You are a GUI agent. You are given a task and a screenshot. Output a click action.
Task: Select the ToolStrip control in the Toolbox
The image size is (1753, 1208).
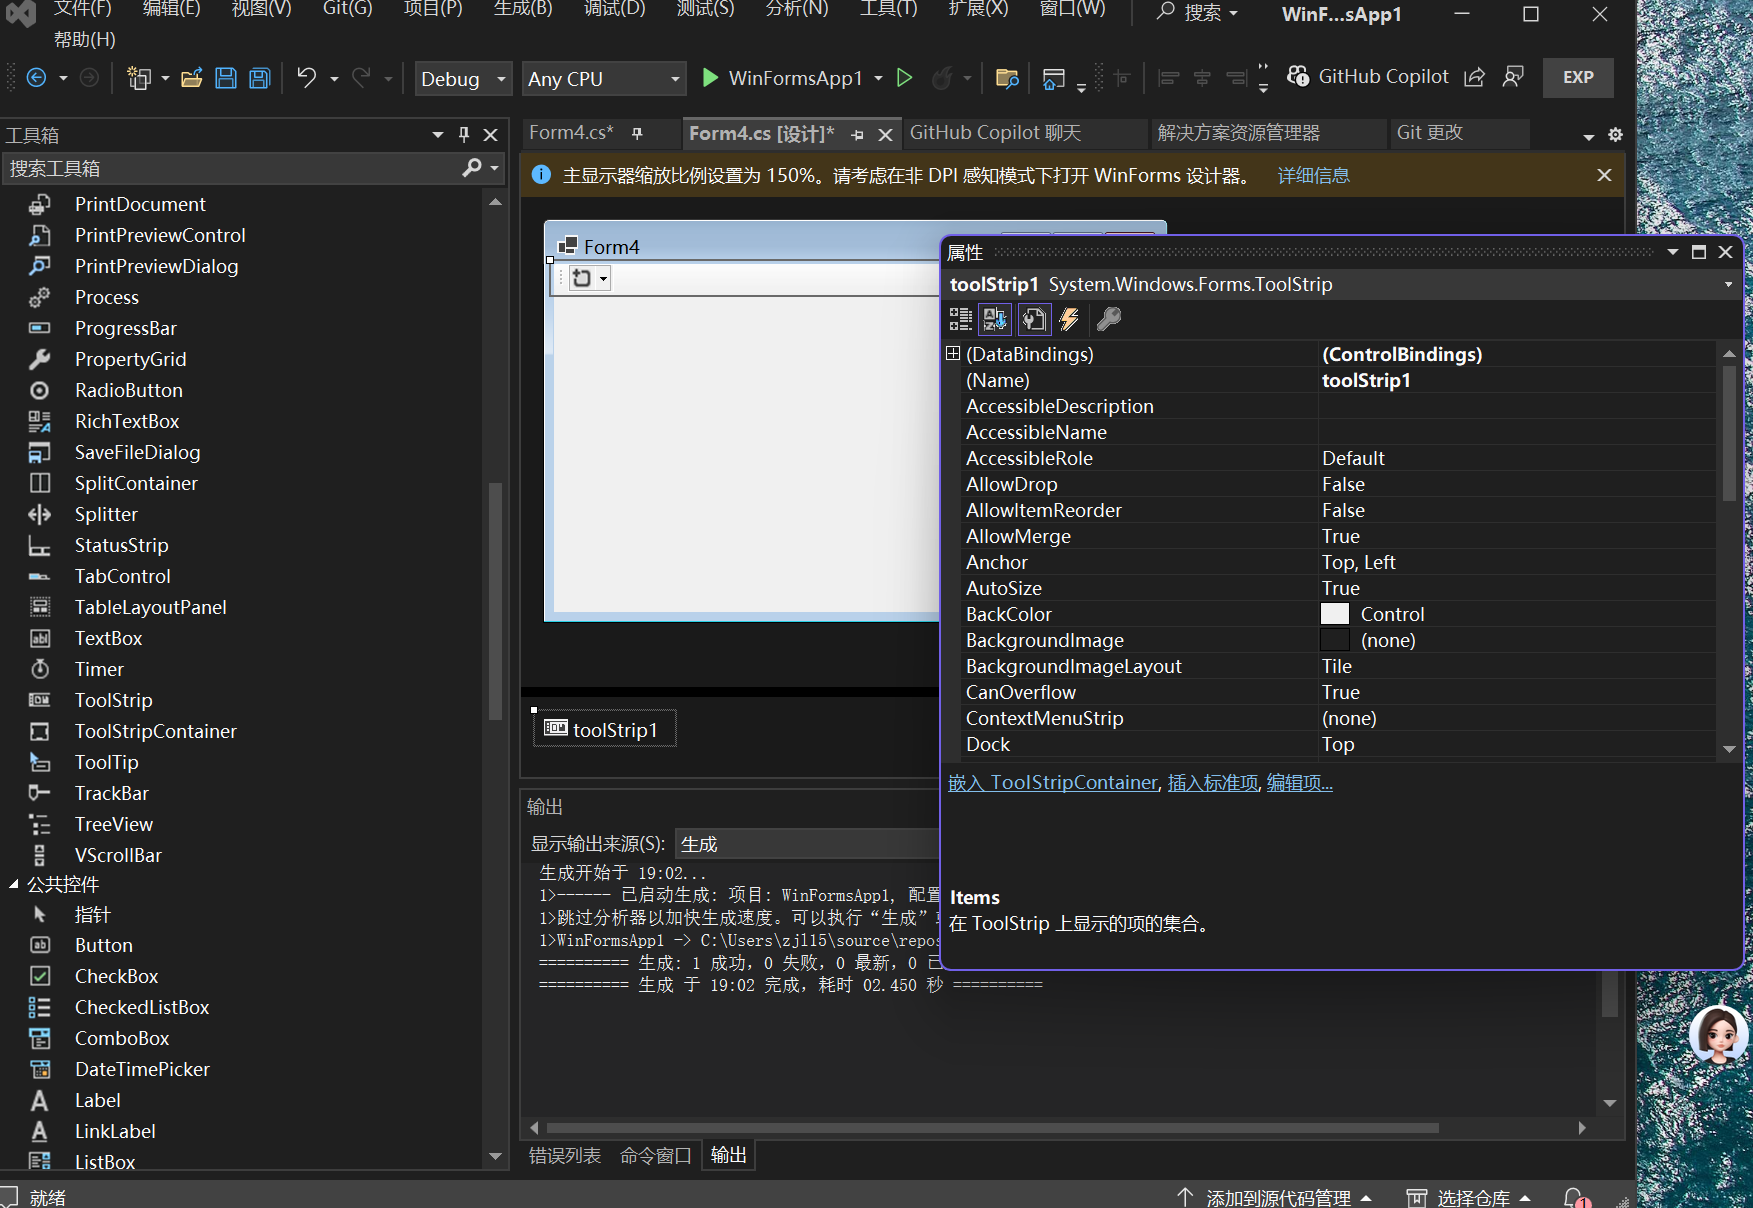pyautogui.click(x=113, y=700)
